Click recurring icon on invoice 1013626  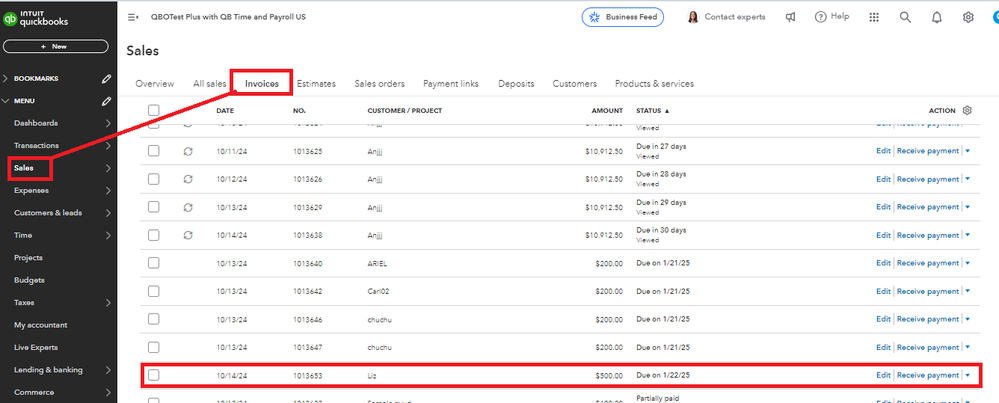tap(188, 180)
